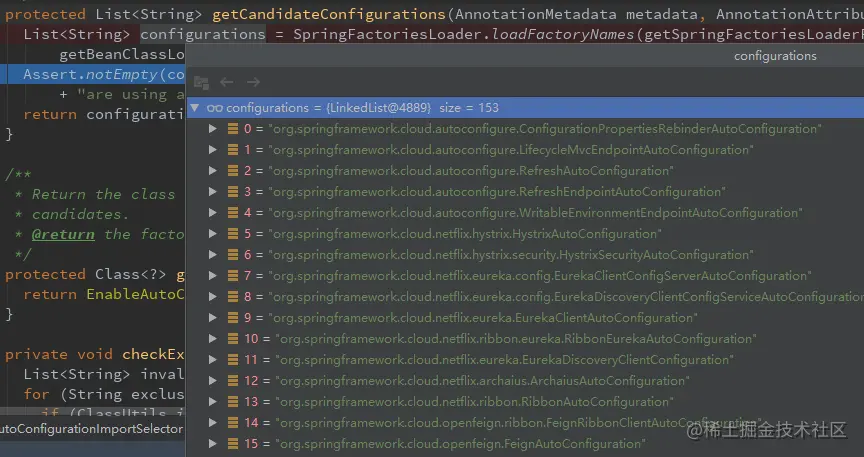Click the field icon for entry 15
The image size is (864, 457).
tap(233, 443)
